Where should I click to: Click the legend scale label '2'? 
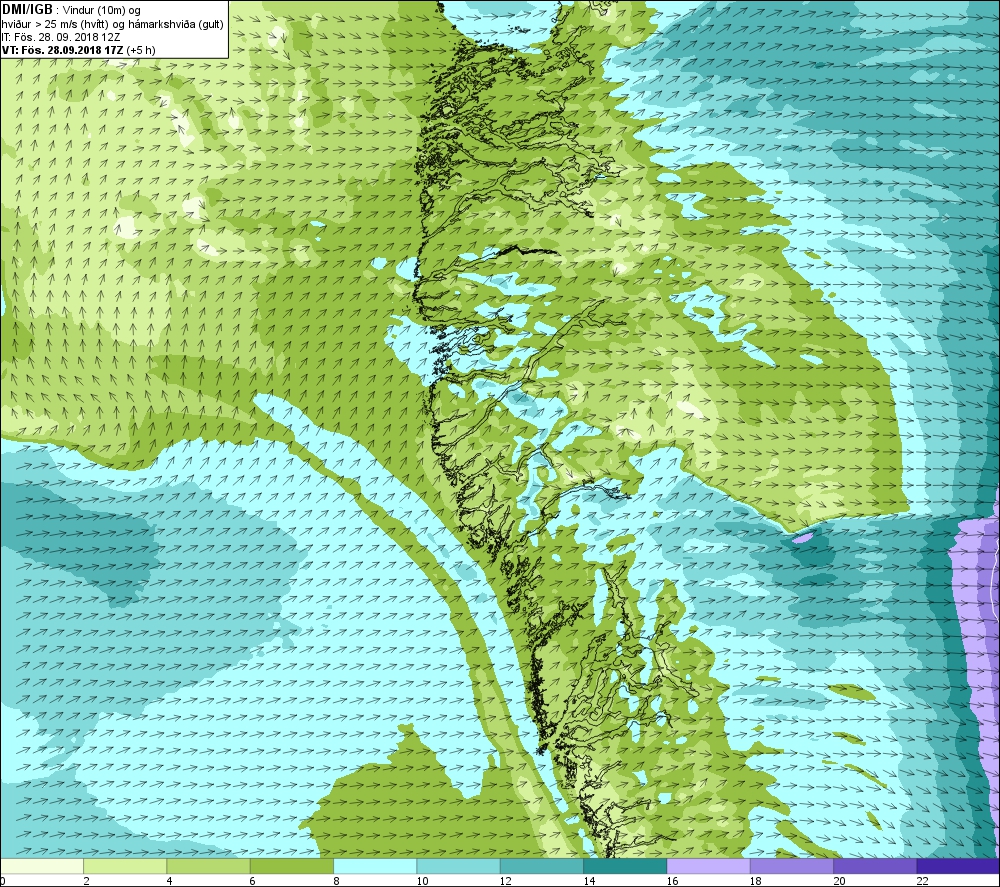(86, 881)
